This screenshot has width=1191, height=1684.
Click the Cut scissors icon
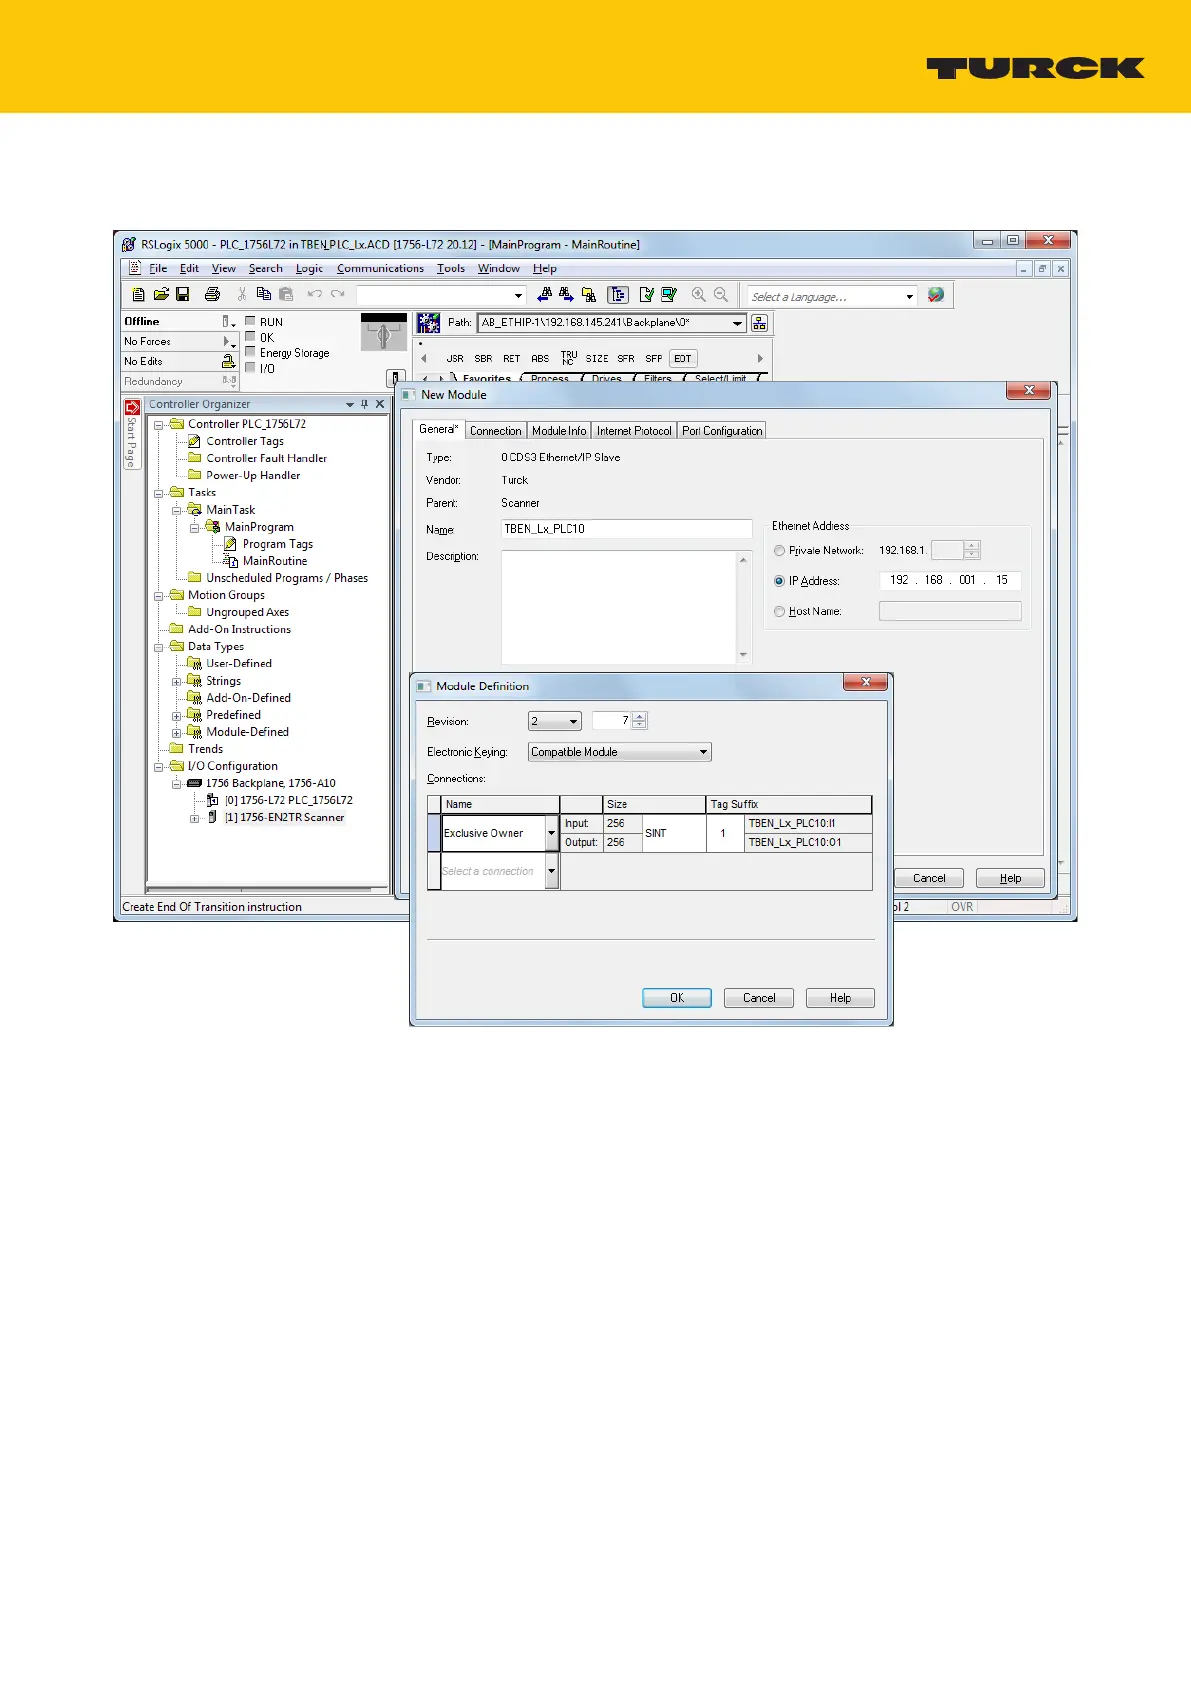[x=242, y=294]
